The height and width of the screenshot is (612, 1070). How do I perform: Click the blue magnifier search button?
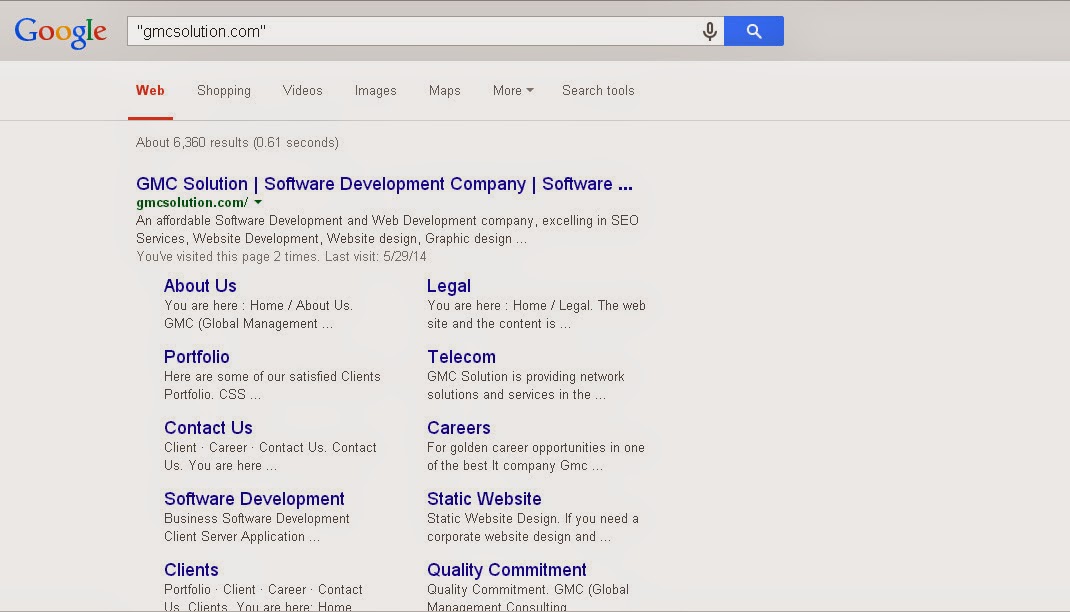[753, 31]
